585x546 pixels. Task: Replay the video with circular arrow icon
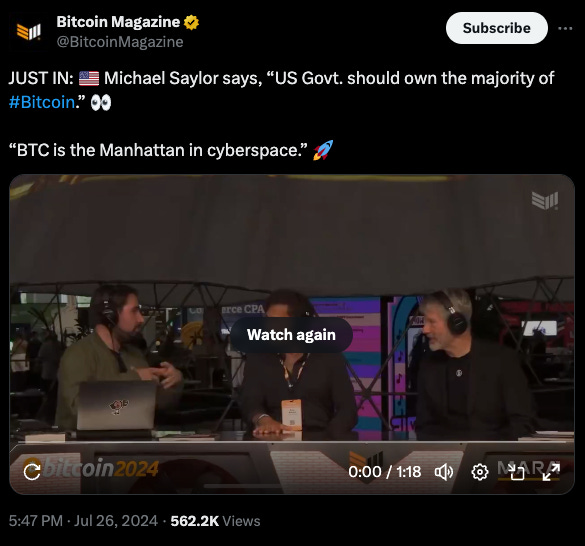(32, 471)
